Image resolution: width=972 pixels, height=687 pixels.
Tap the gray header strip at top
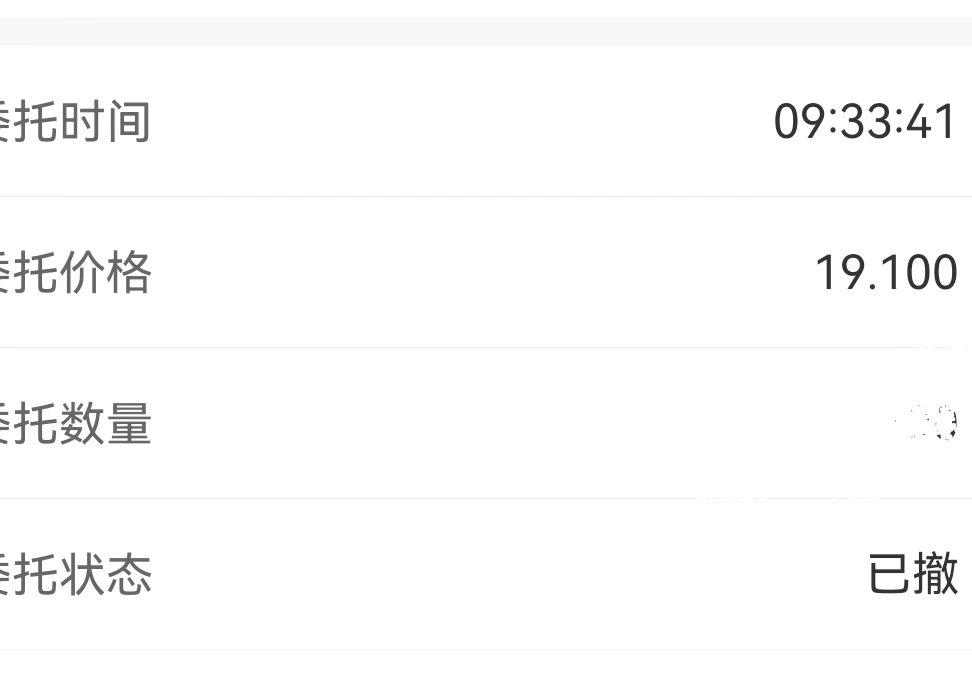[486, 30]
